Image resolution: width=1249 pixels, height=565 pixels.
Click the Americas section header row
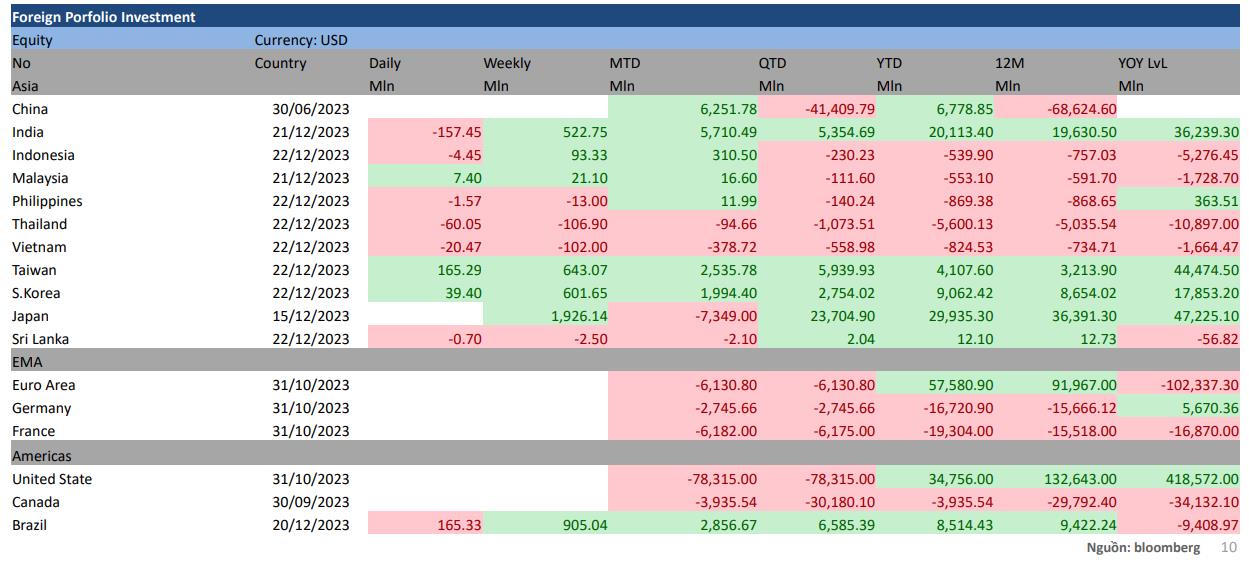42,456
